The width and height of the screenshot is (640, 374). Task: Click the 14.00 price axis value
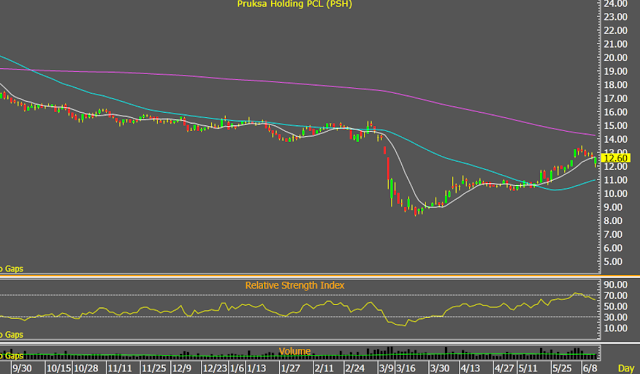point(616,139)
